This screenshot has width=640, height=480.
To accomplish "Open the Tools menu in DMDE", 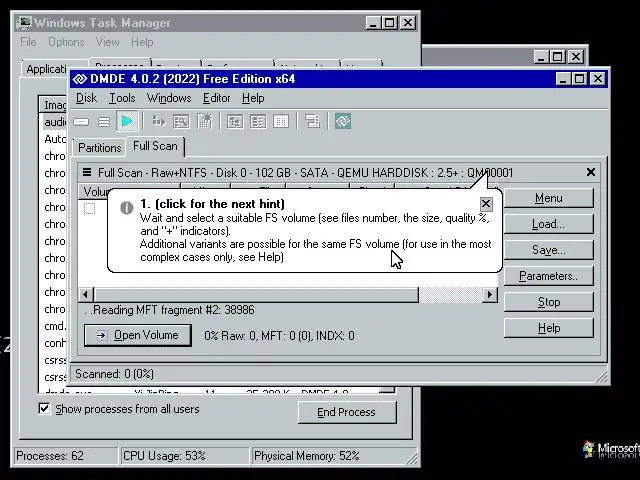I will [x=122, y=98].
